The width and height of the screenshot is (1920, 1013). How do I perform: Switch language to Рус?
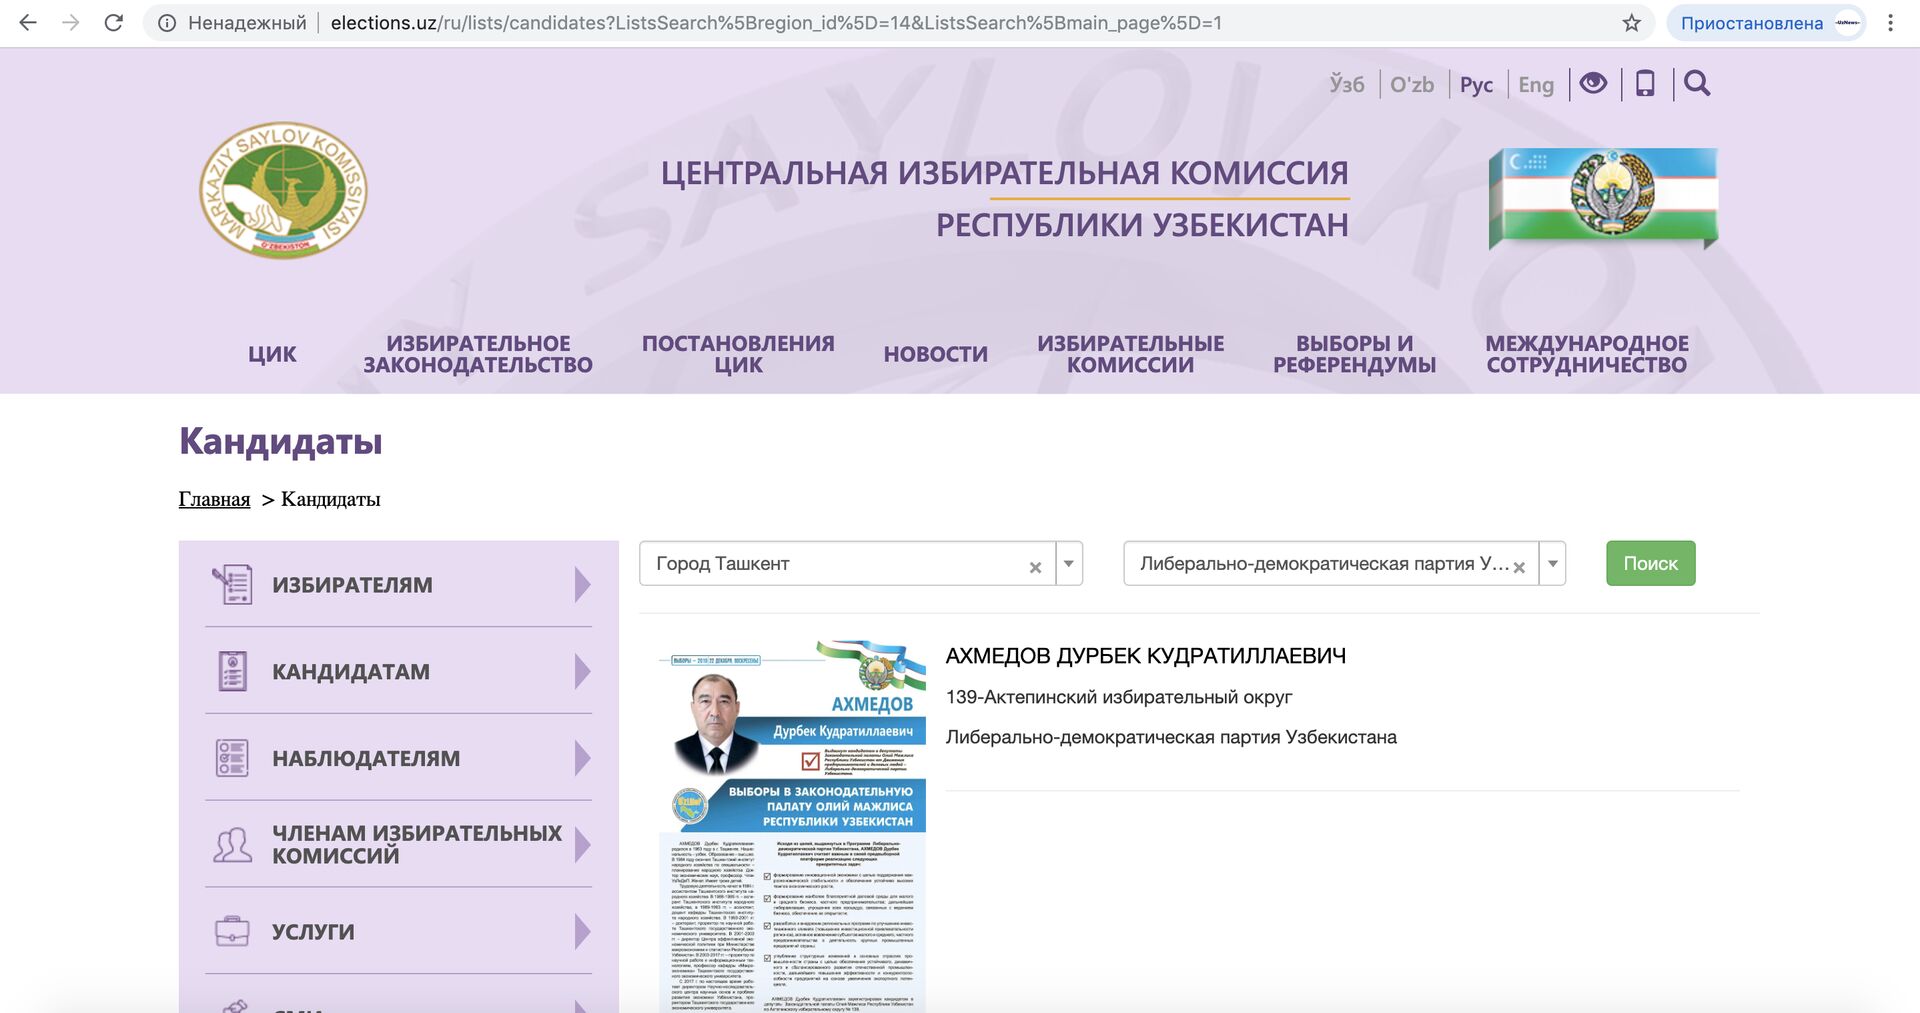1476,84
